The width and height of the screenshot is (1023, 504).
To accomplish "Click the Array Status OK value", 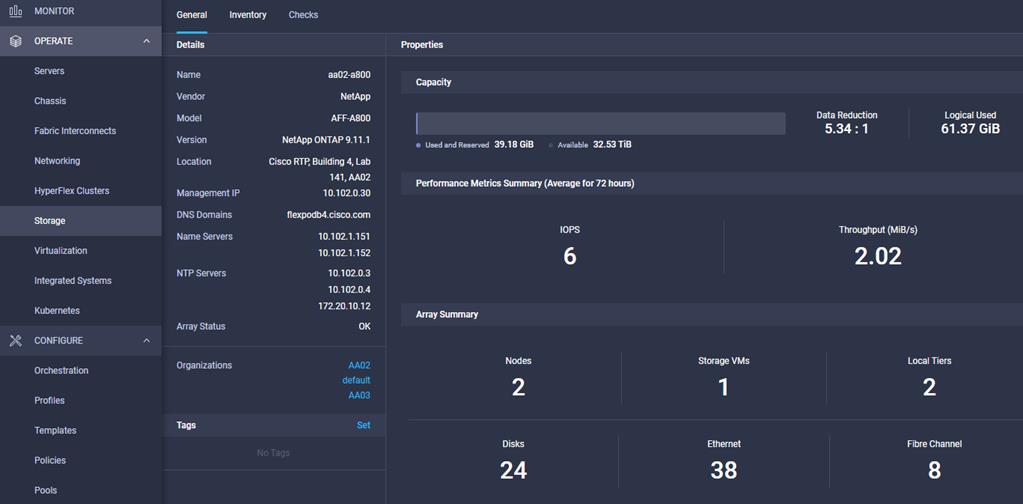I will [365, 326].
